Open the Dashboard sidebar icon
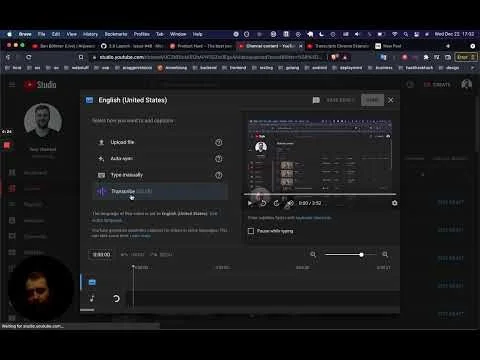 12,172
